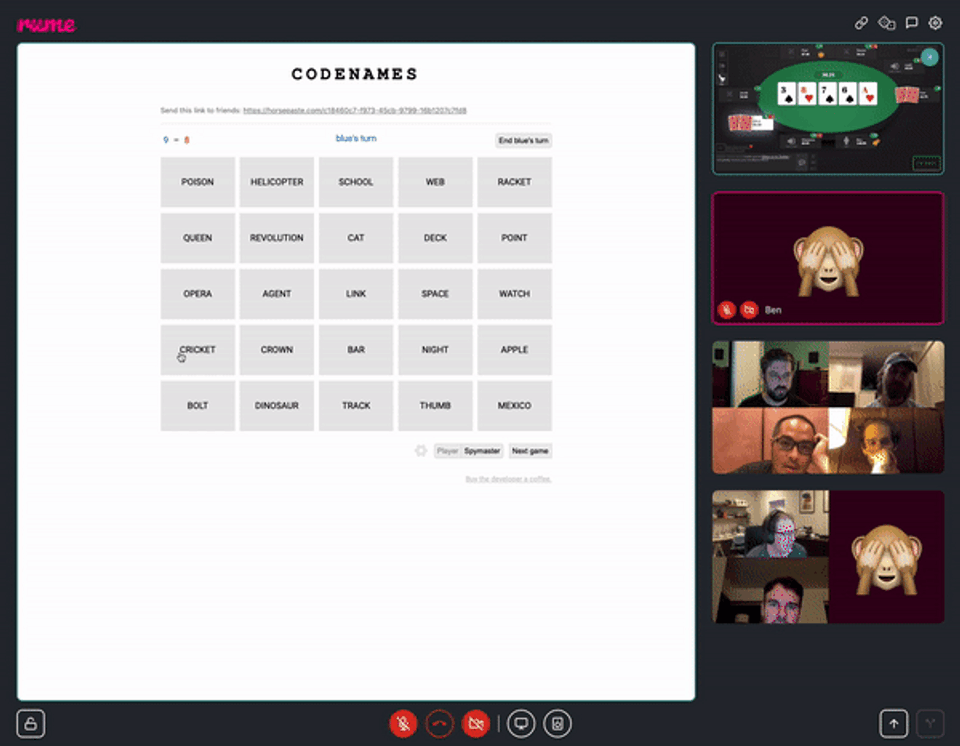960x746 pixels.
Task: Tap the APPLE card
Action: point(514,350)
